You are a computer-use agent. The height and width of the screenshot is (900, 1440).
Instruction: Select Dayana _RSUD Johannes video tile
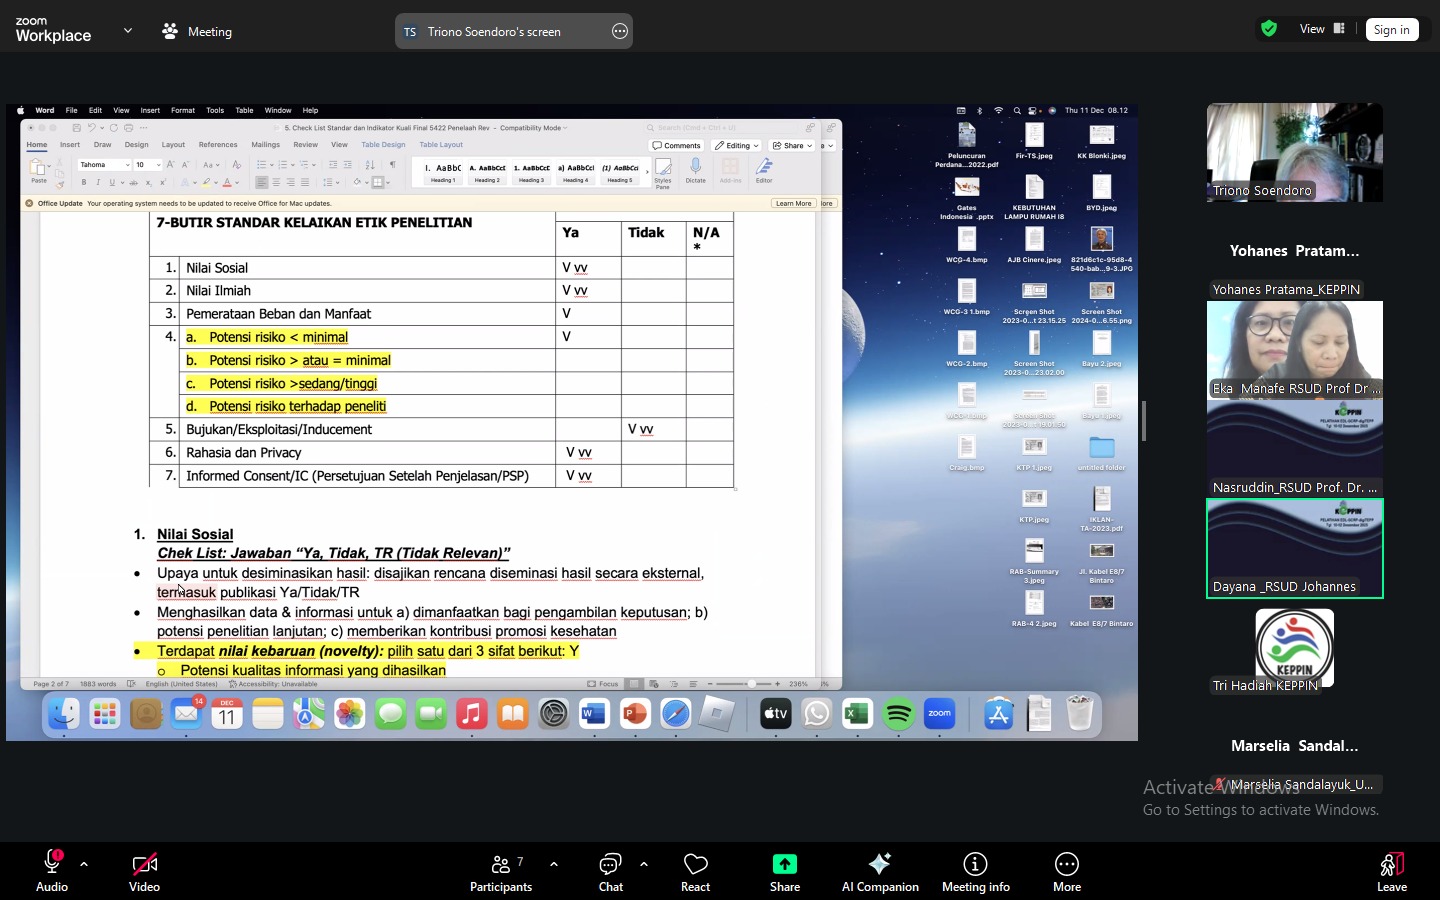point(1294,548)
